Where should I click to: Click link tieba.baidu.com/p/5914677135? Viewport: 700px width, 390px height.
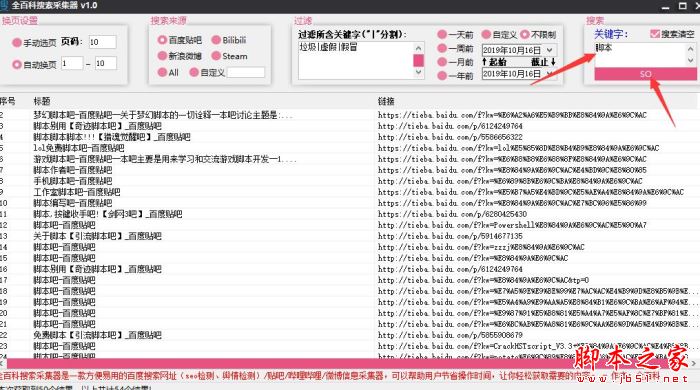point(450,236)
